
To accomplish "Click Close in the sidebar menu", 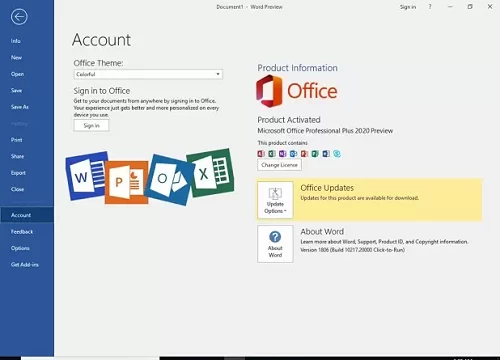I will [x=17, y=189].
